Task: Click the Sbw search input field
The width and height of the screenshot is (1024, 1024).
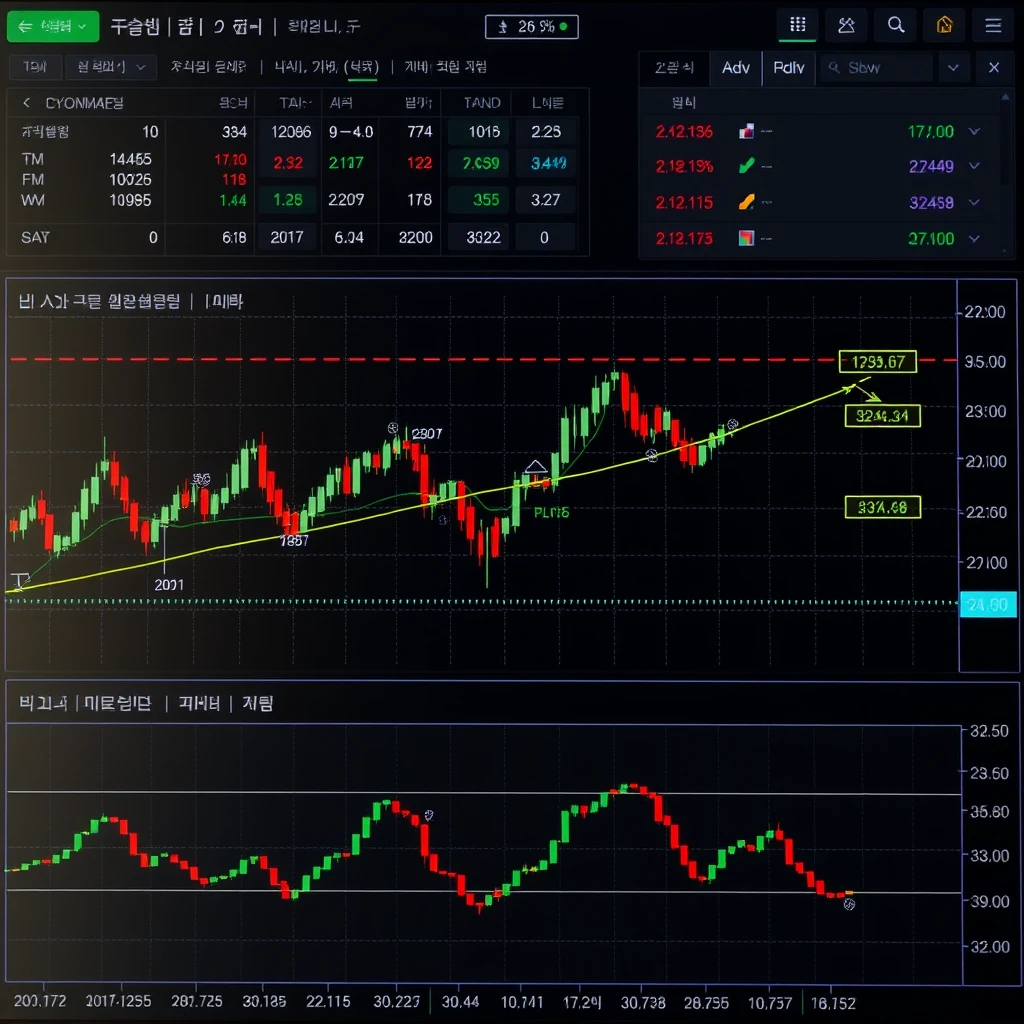Action: 877,68
